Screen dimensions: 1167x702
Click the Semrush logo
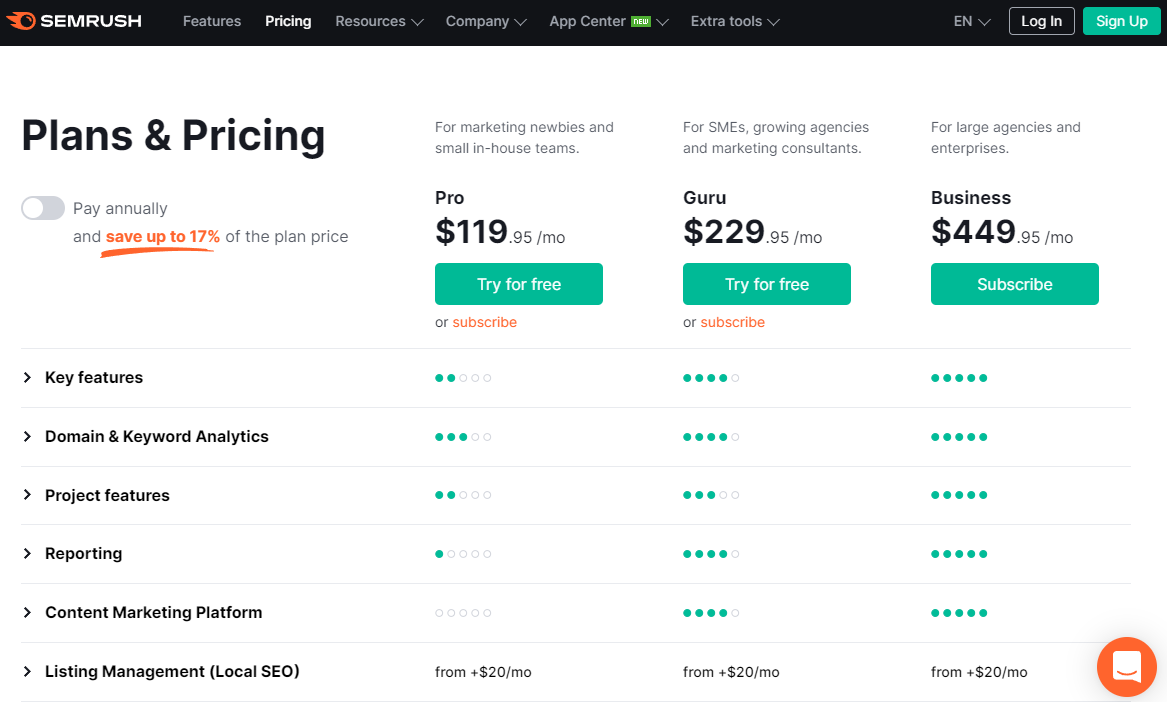click(74, 21)
